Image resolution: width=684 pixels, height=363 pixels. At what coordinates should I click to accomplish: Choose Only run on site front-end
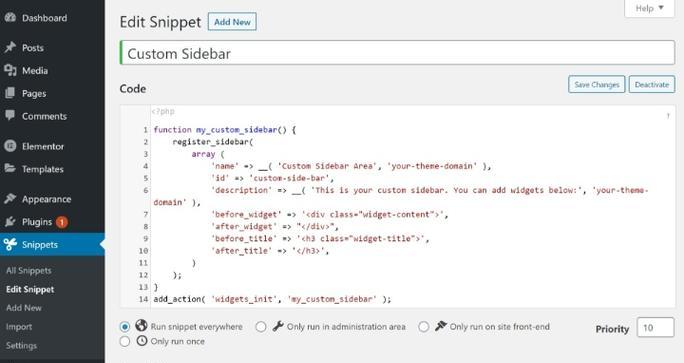coord(424,327)
